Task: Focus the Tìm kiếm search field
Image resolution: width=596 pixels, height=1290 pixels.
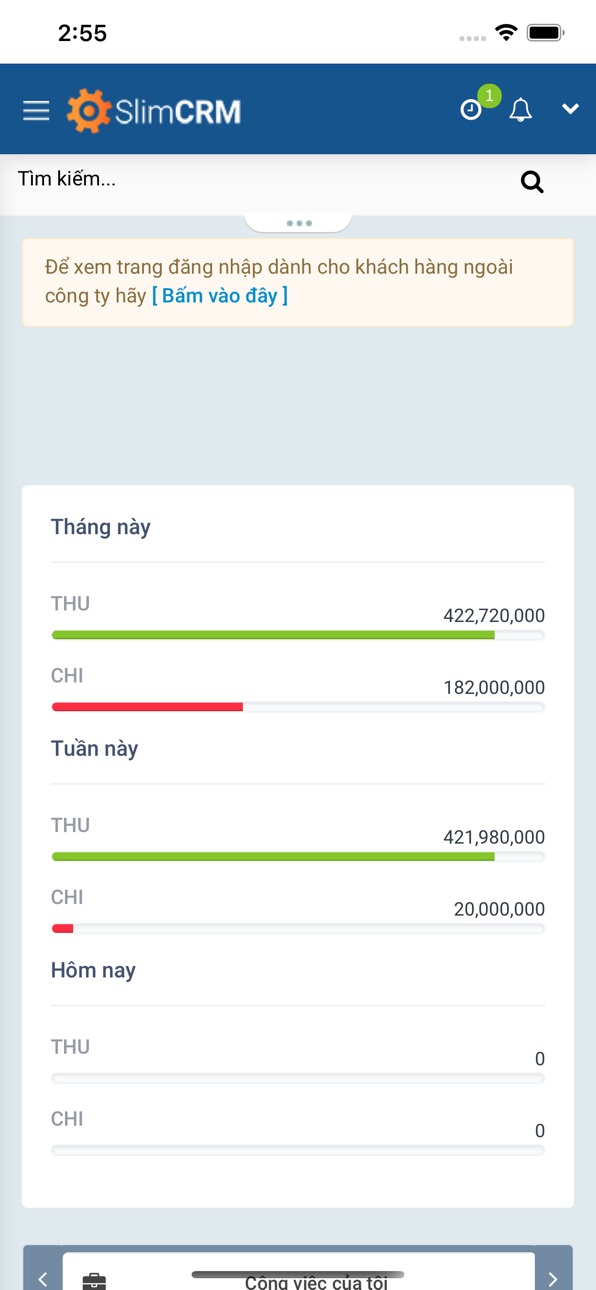Action: point(260,180)
